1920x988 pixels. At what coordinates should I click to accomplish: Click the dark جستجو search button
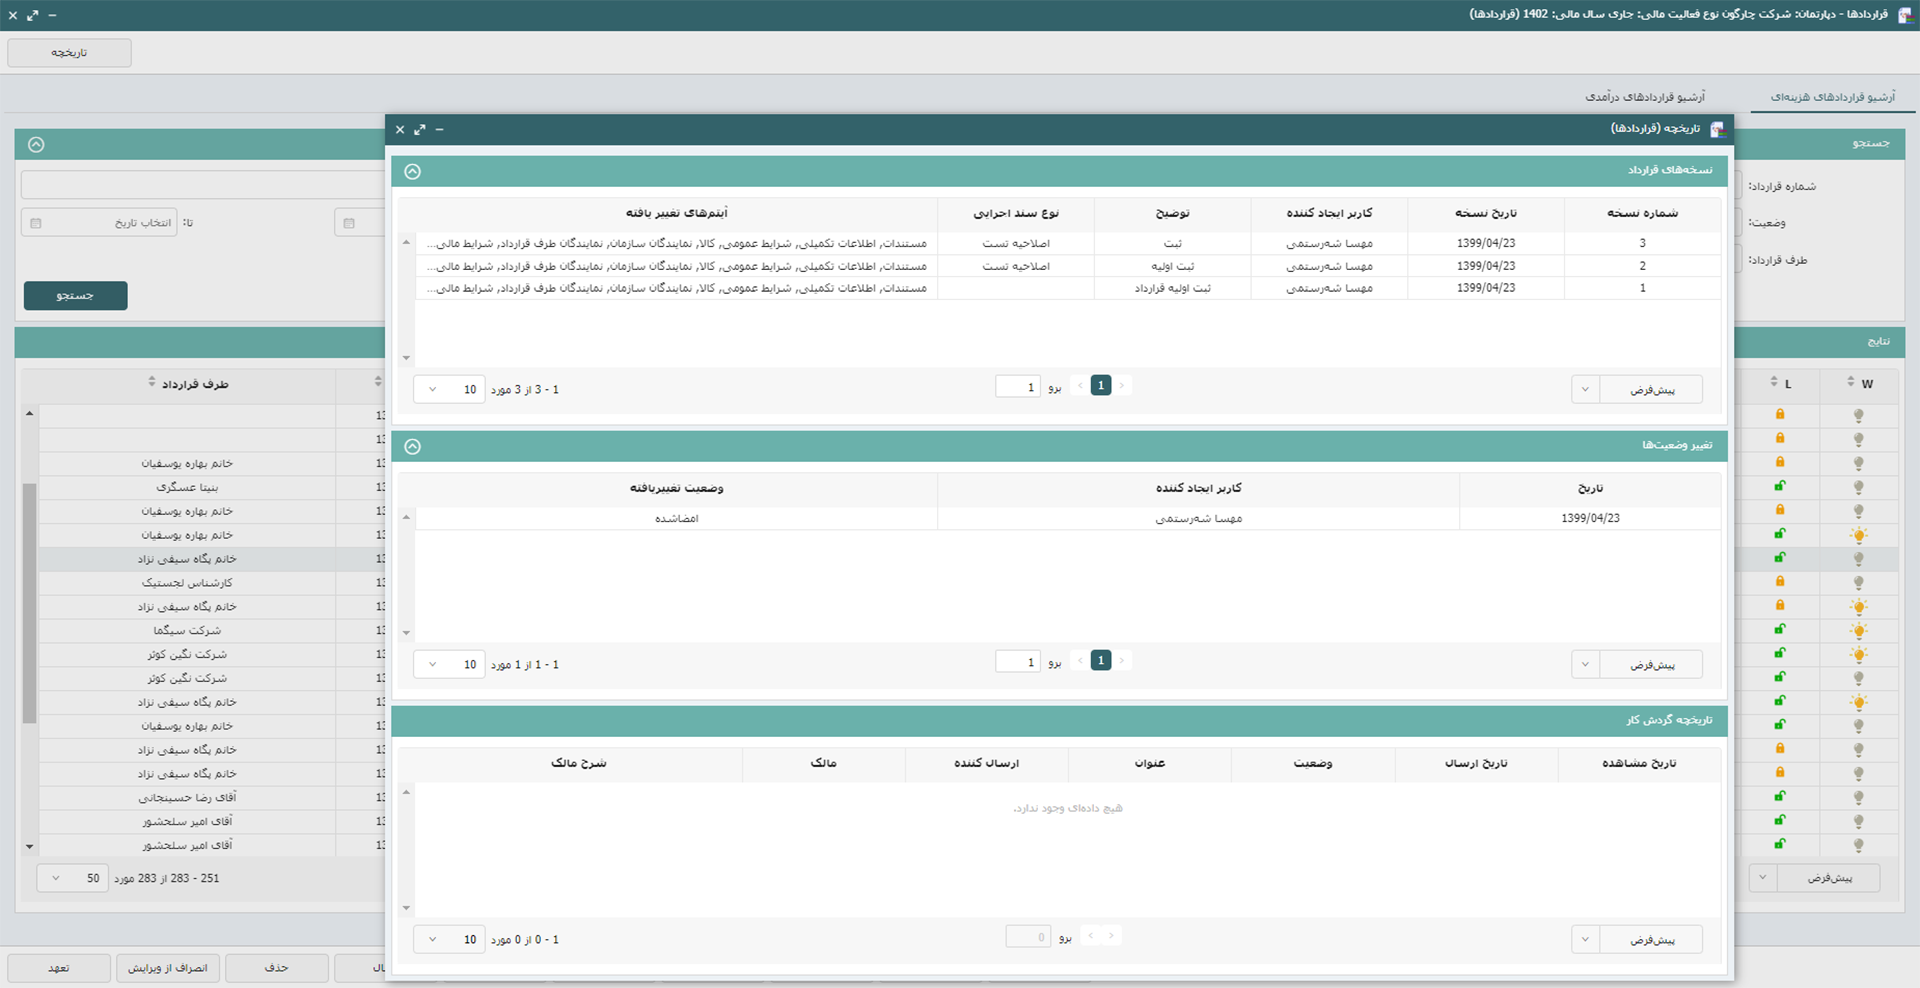click(76, 296)
